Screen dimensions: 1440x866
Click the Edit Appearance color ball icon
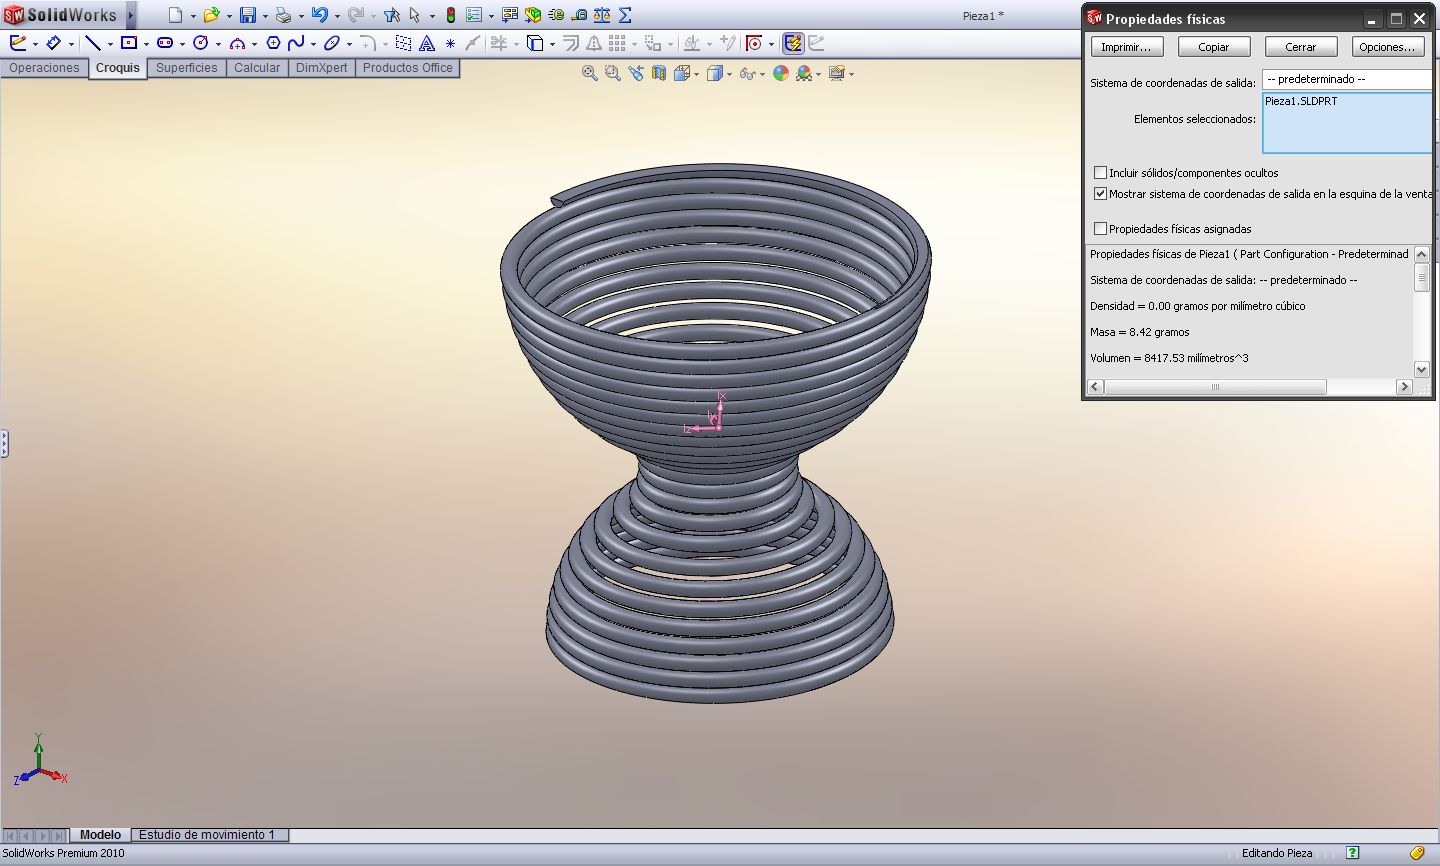click(781, 73)
